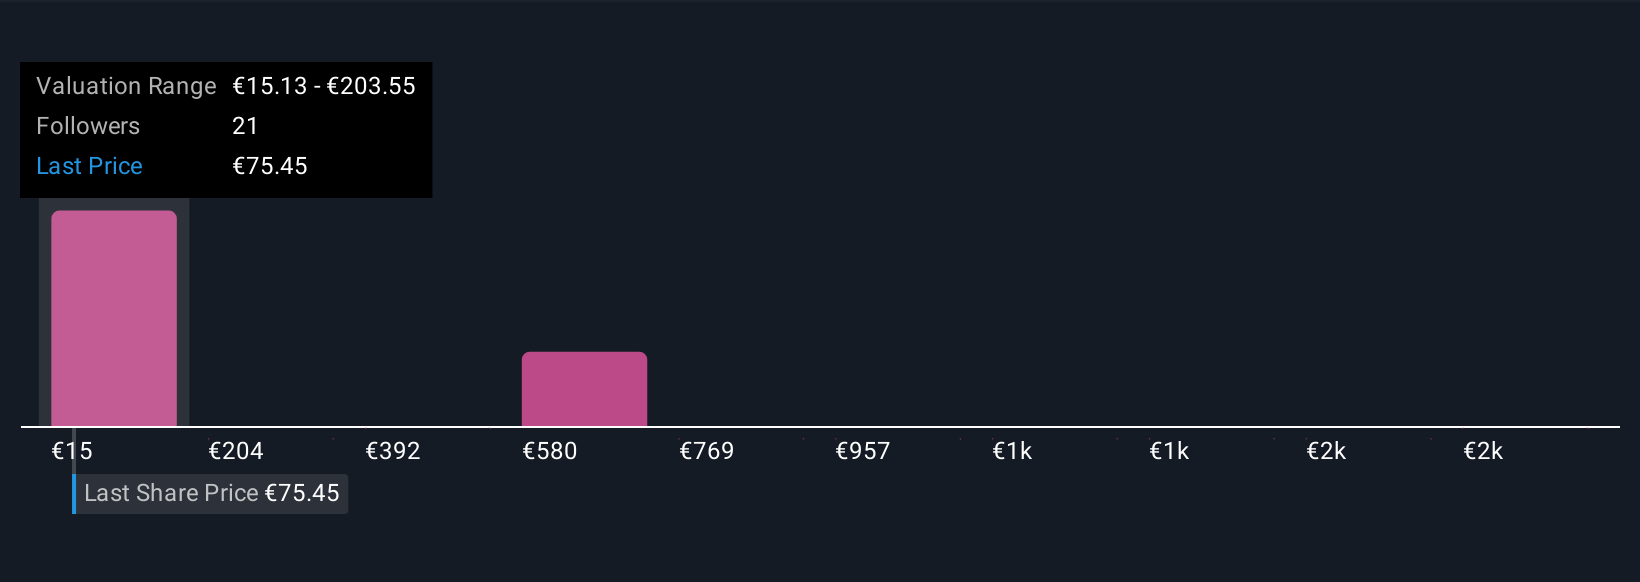Click the followers count 21
Screen dimensions: 1640x582
click(x=245, y=126)
